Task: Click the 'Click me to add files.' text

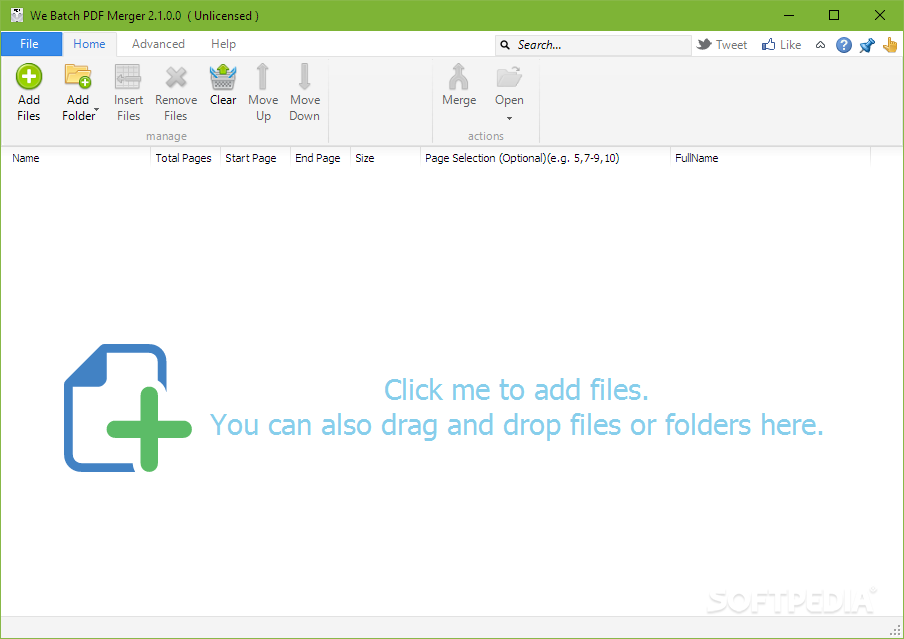Action: 516,390
